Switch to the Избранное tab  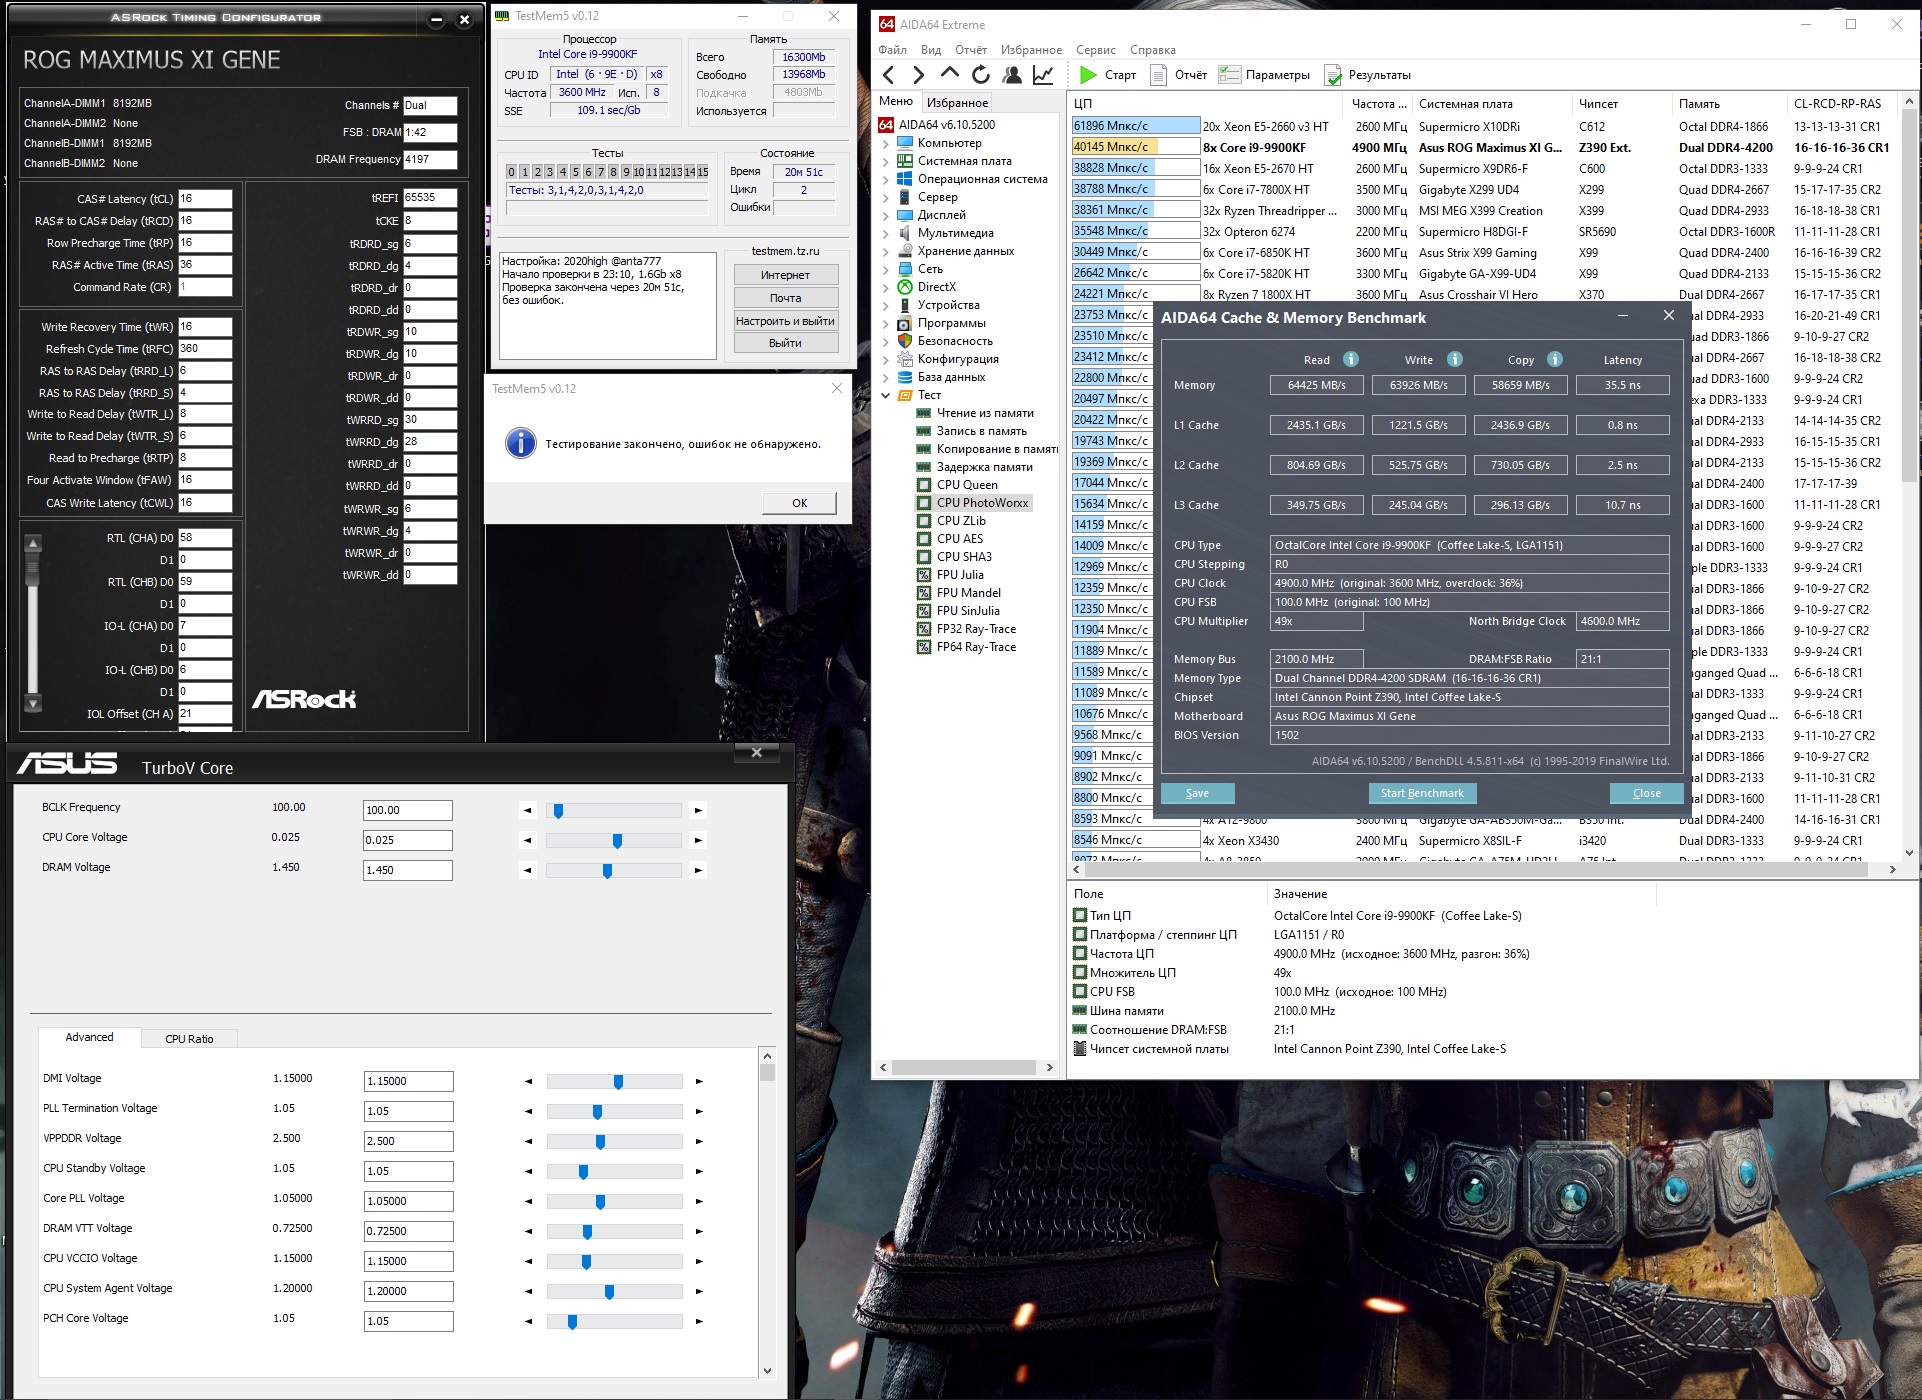(957, 102)
